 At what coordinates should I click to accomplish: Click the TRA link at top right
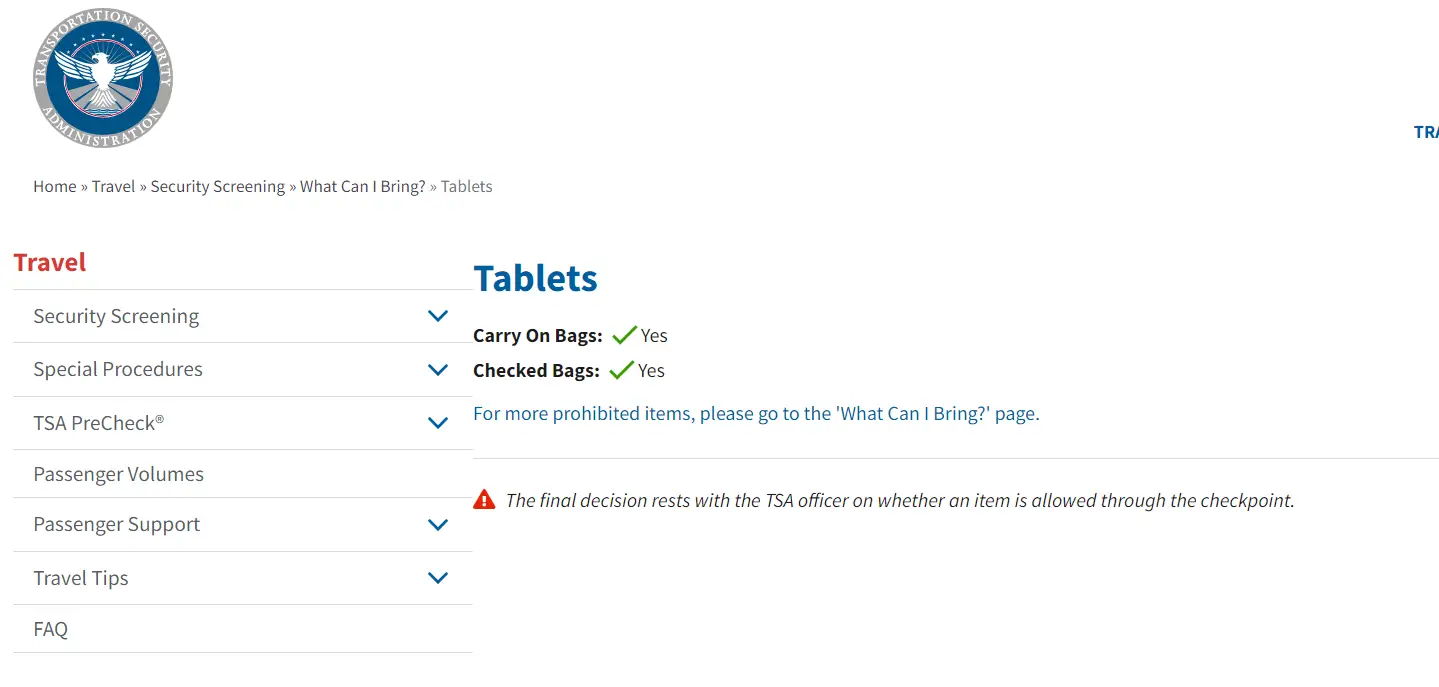pyautogui.click(x=1427, y=131)
